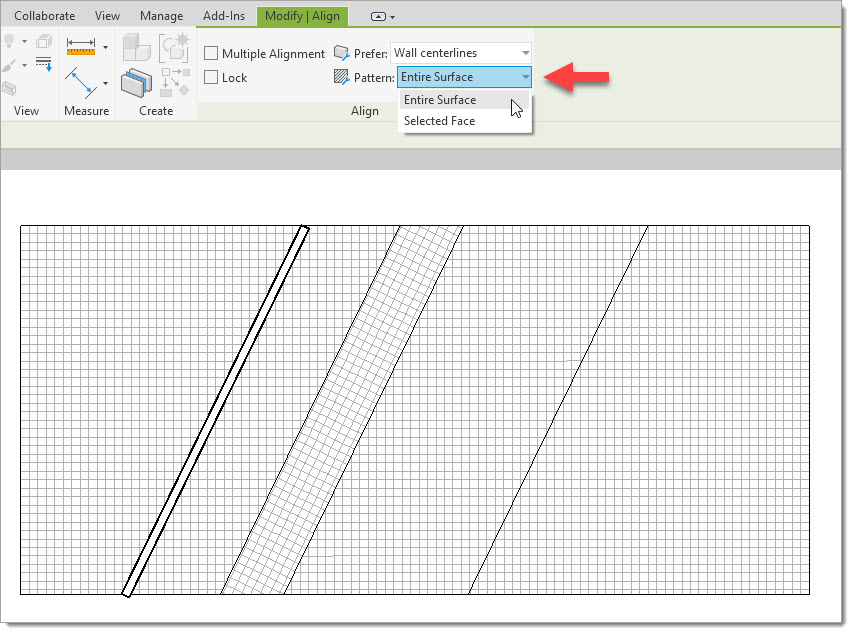This screenshot has height=633, width=852.
Task: Select the thick double-line wall in drawing
Action: (215, 411)
